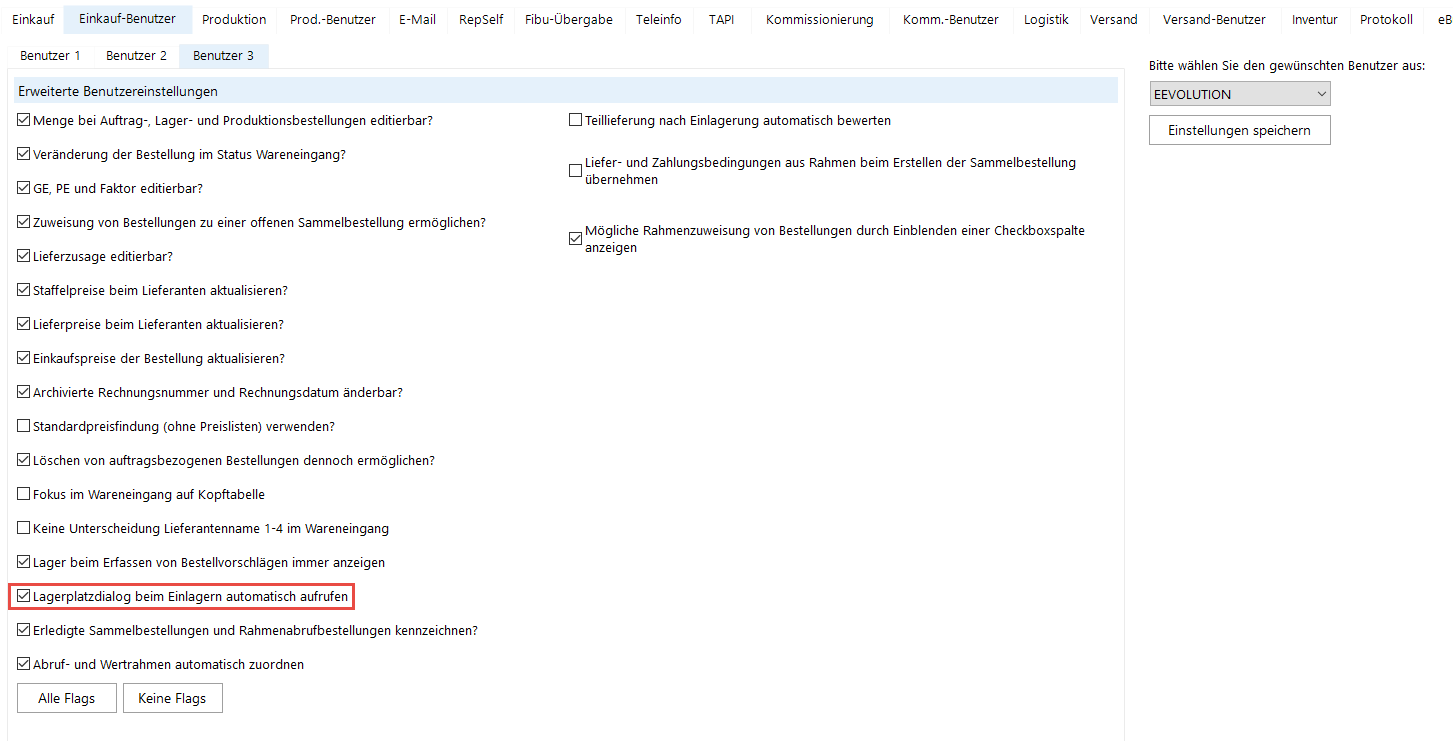The width and height of the screenshot is (1453, 741).
Task: Enable Fokus im Wareneingang auf Kopftabelle
Action: (x=24, y=494)
